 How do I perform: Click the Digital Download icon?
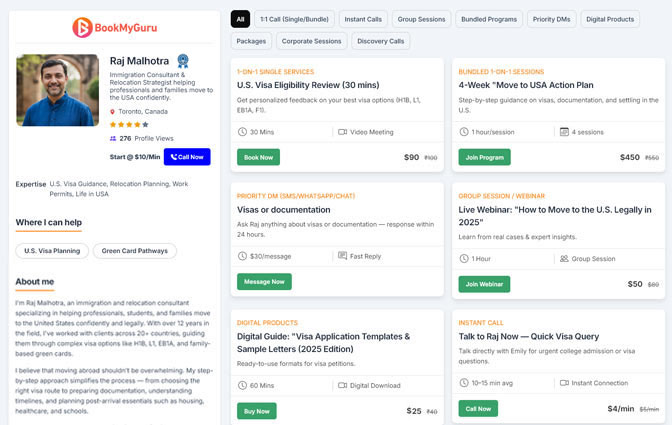coord(342,384)
